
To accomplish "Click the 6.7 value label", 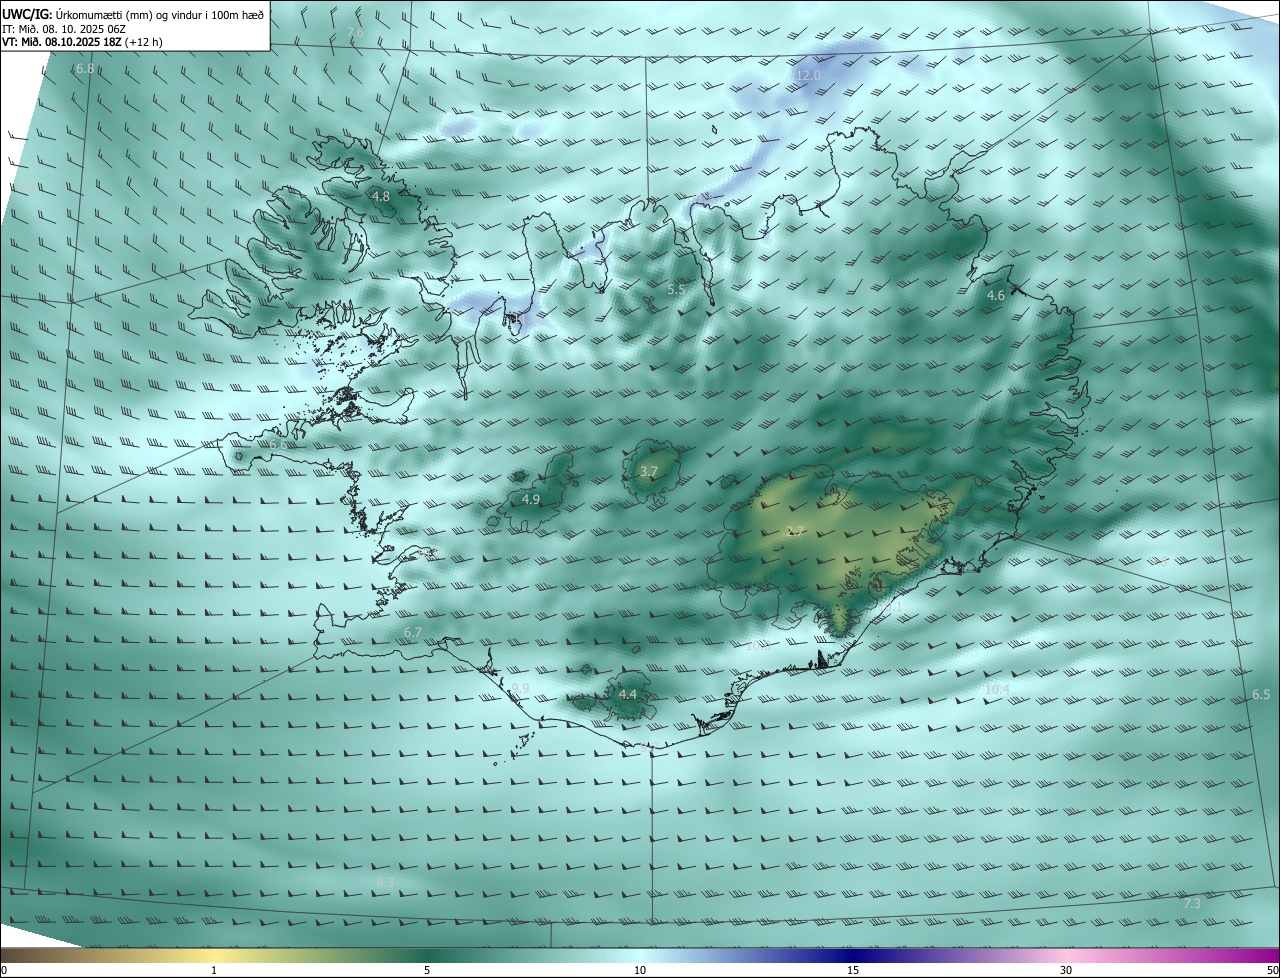I will click(413, 633).
